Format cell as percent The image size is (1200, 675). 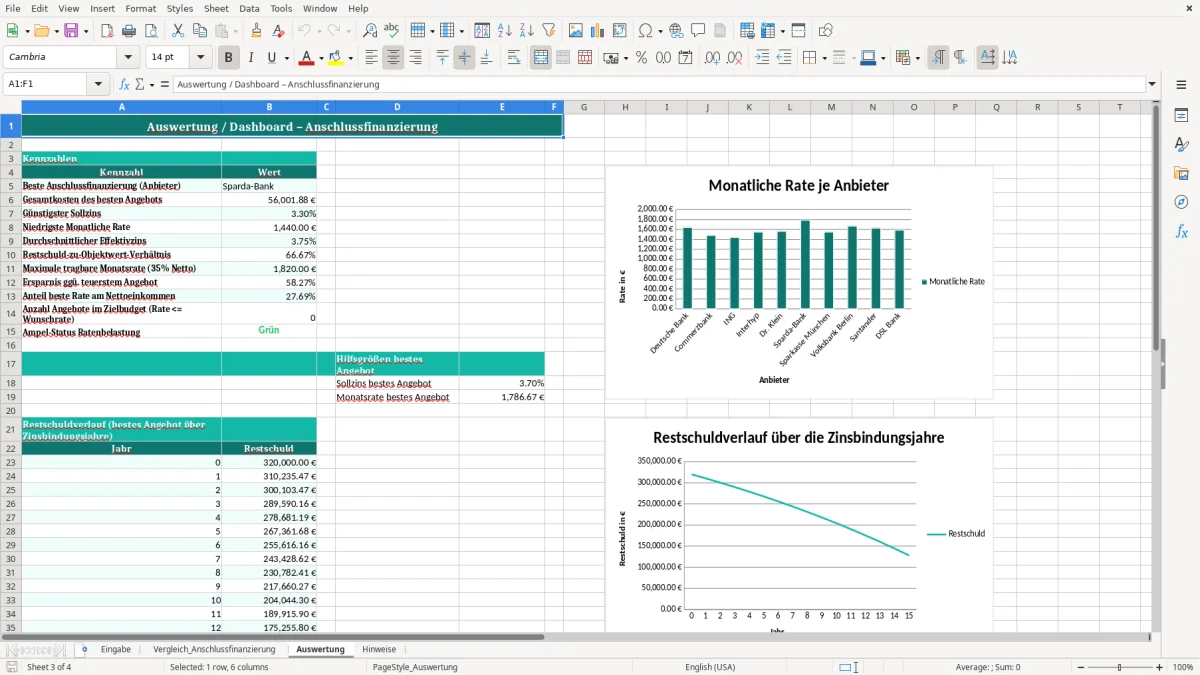(642, 58)
